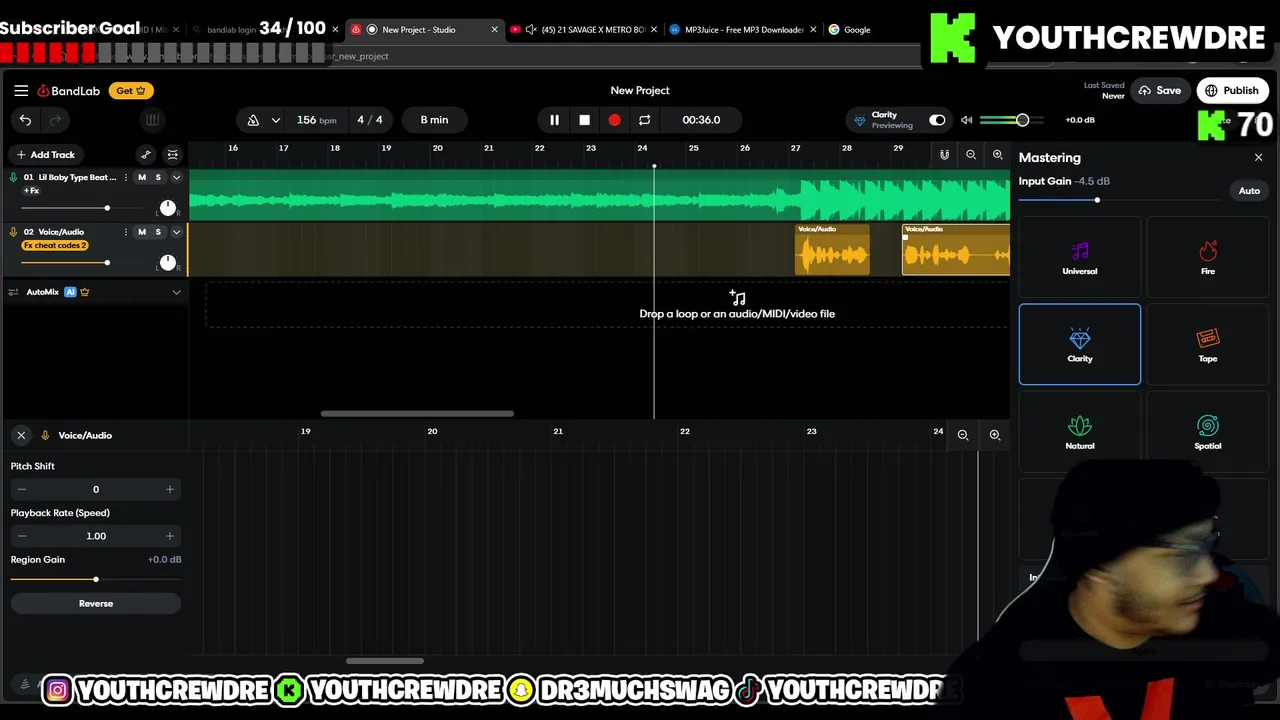Image resolution: width=1280 pixels, height=720 pixels.
Task: Switch to MP3Juice browser tab
Action: click(743, 30)
